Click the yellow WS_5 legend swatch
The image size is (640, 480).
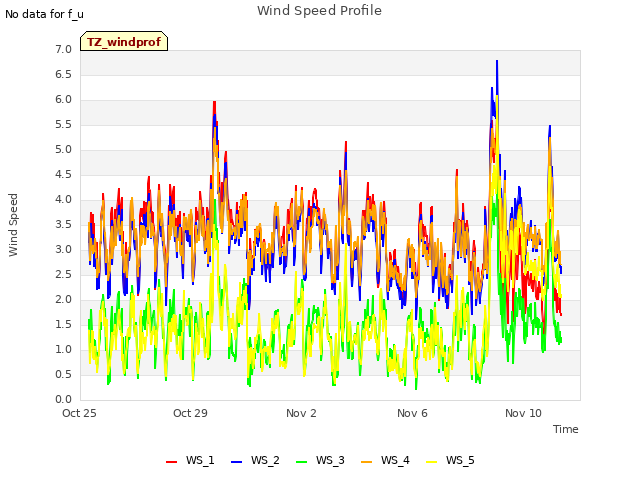431,462
